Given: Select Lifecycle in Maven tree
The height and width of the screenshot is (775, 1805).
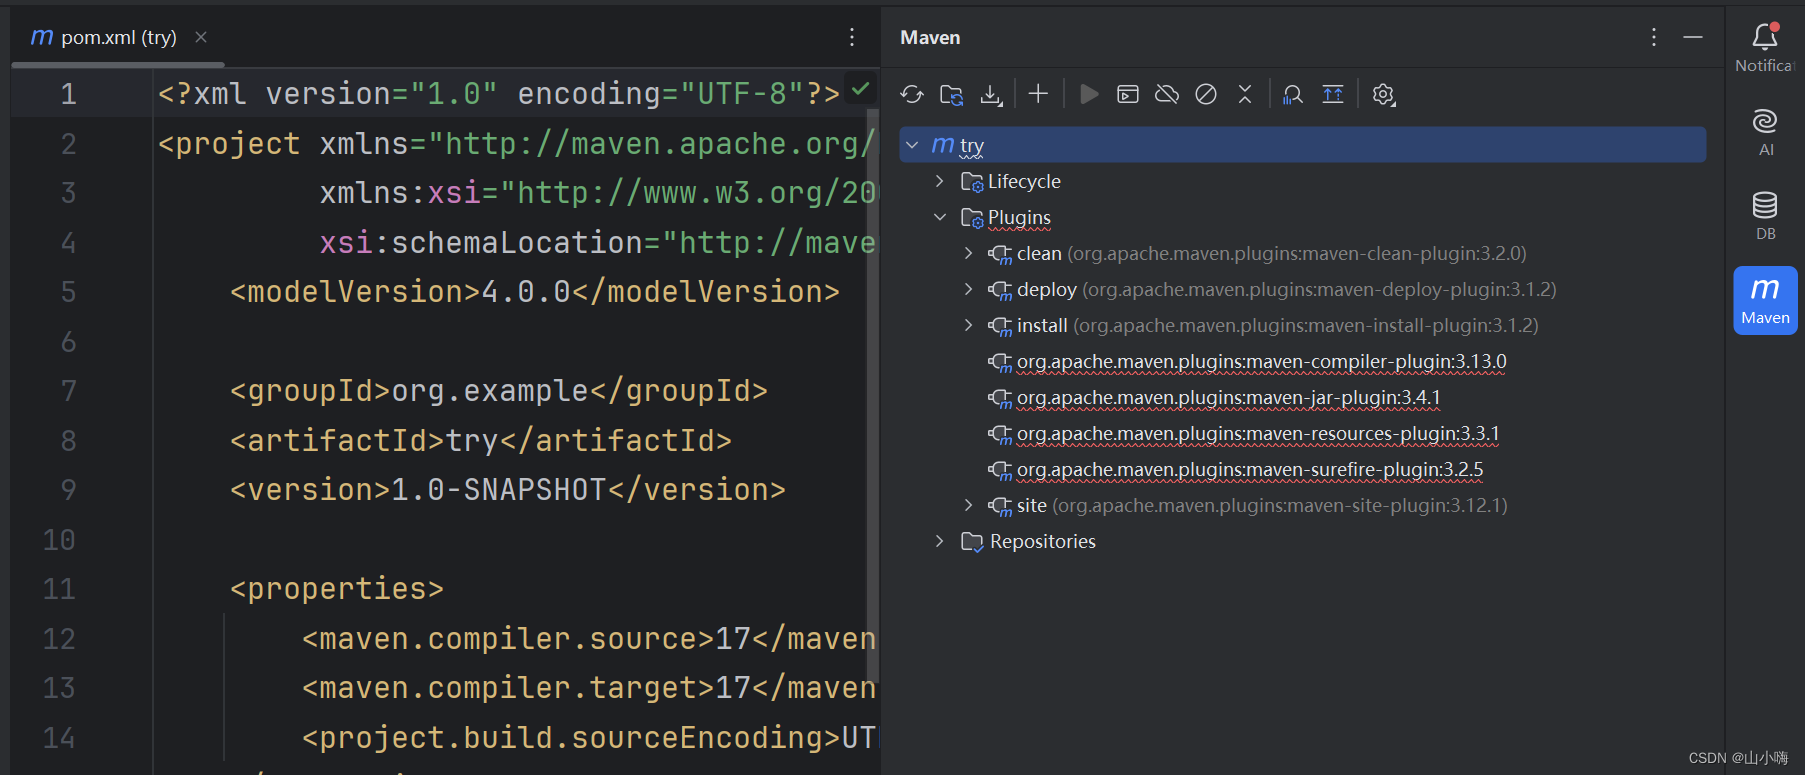Looking at the screenshot, I should (x=1024, y=181).
